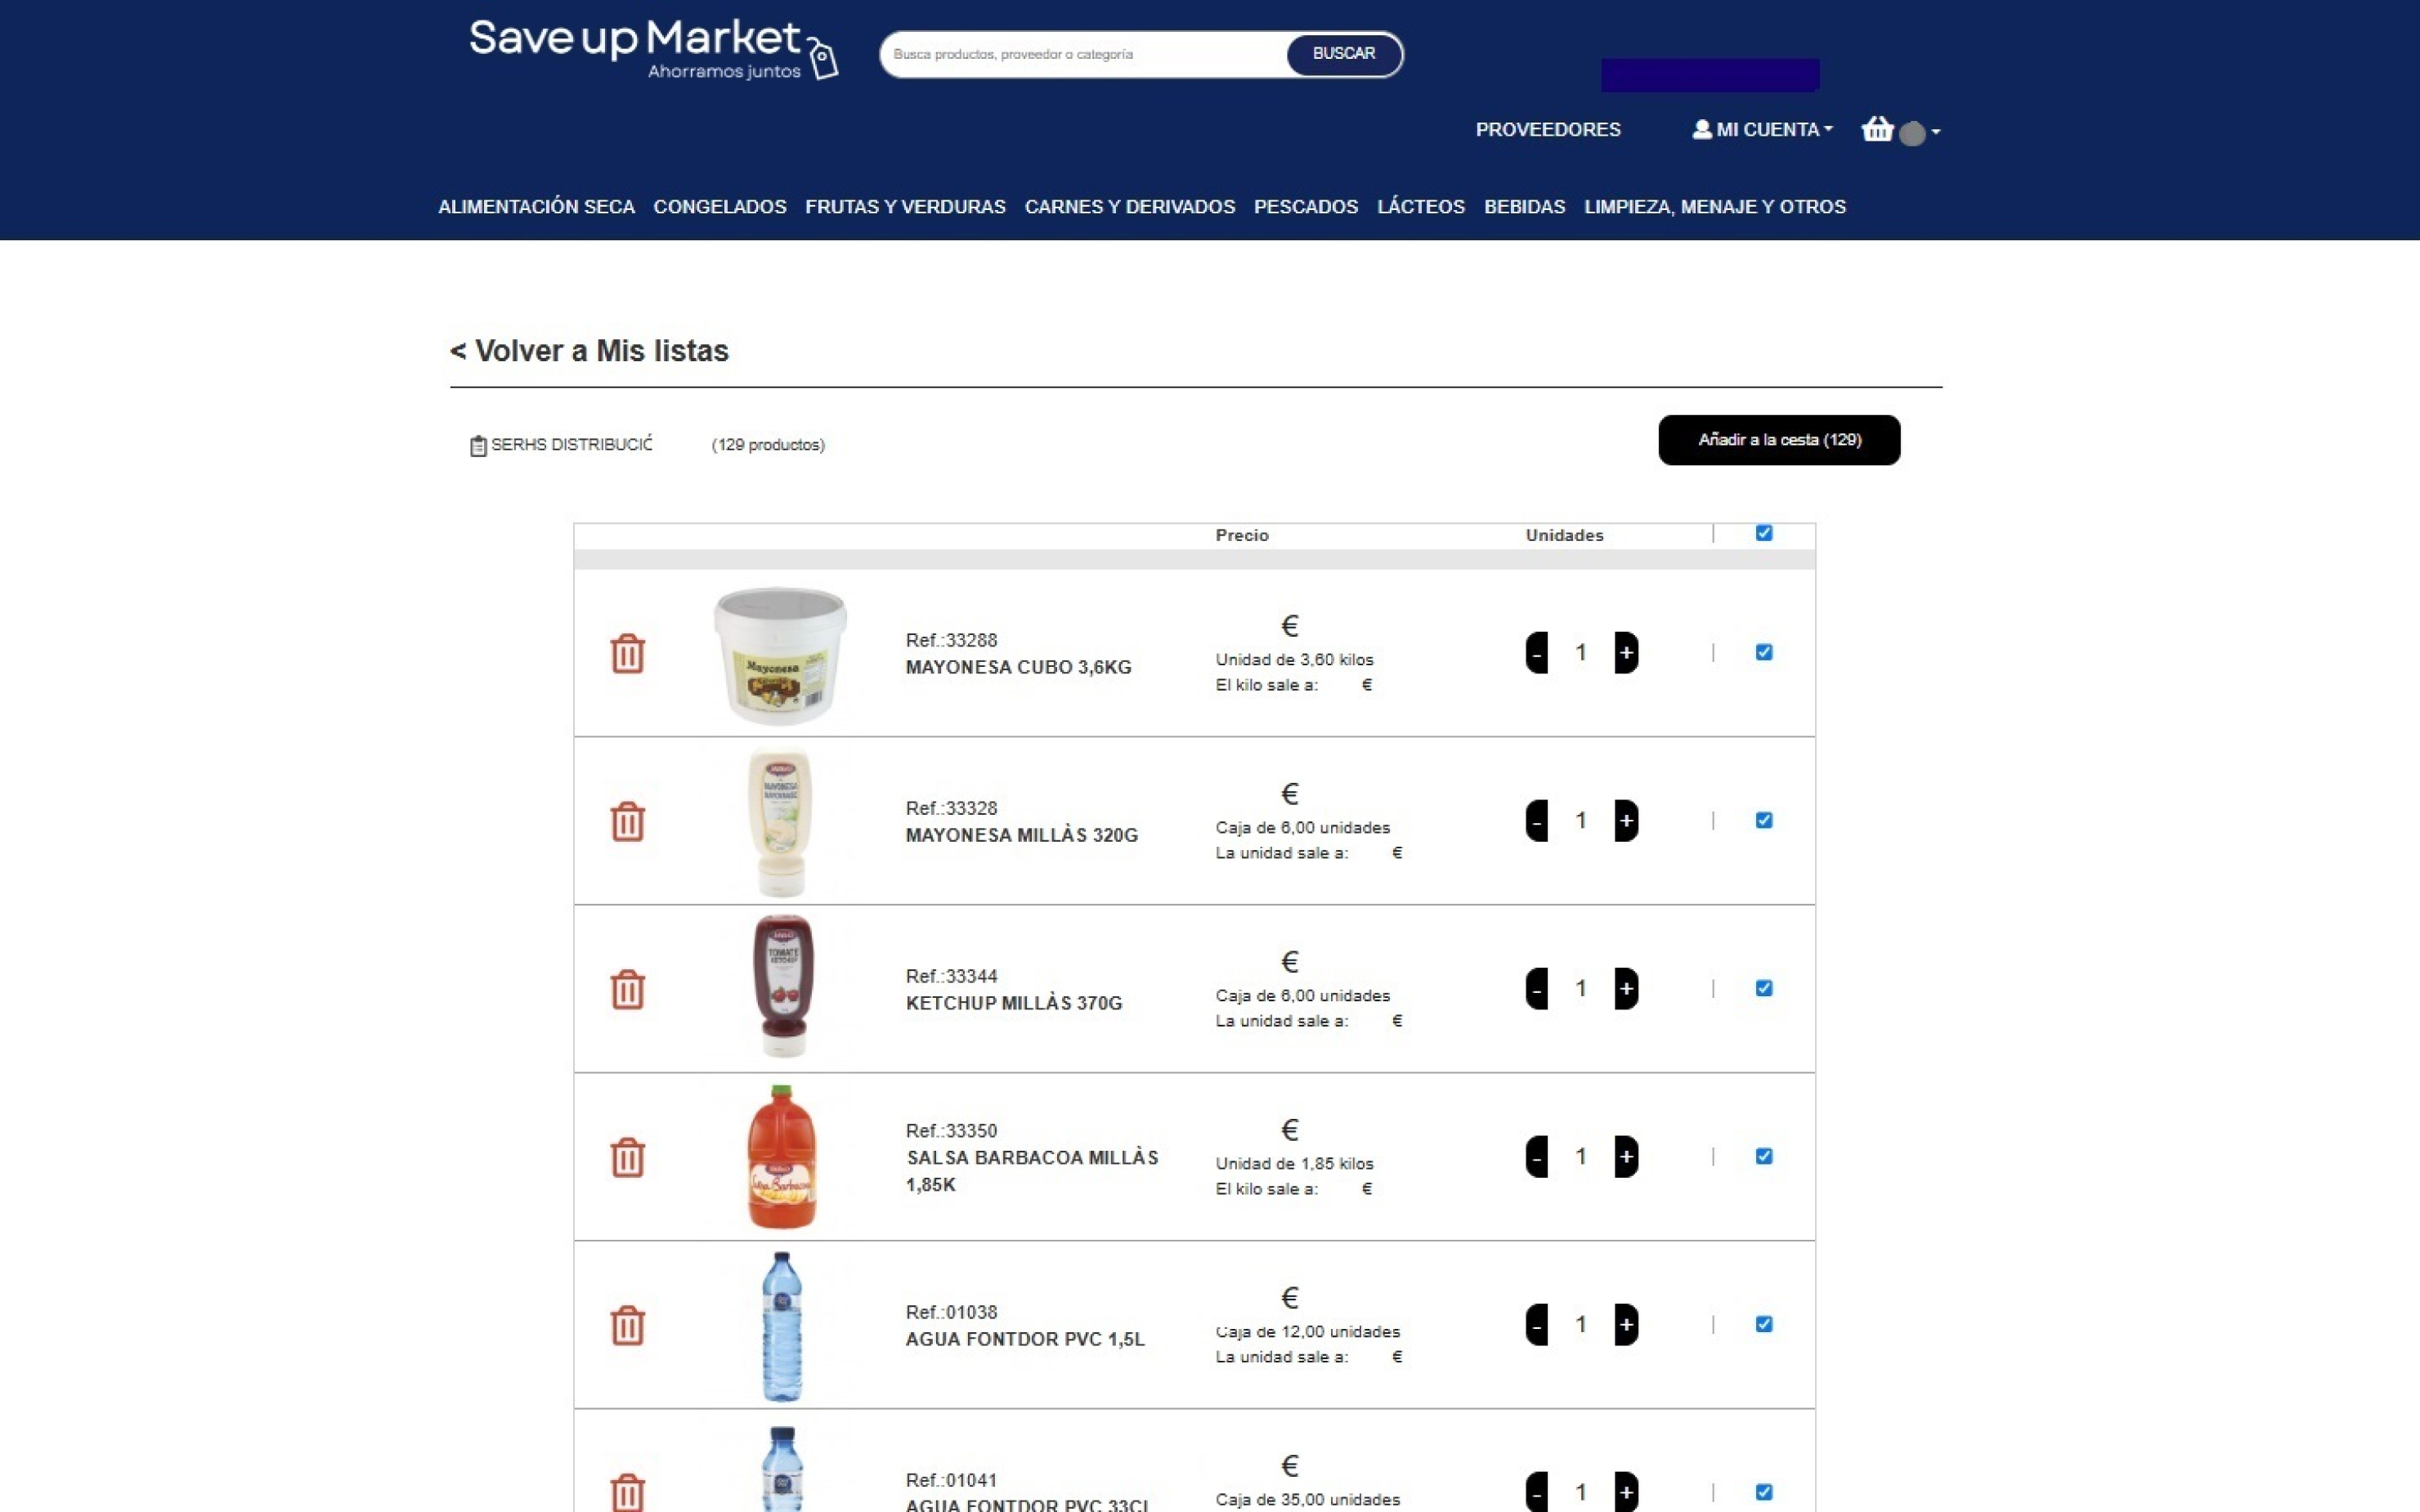
Task: Click Caja de 12,00 unidades text
Action: pos(1307,1332)
